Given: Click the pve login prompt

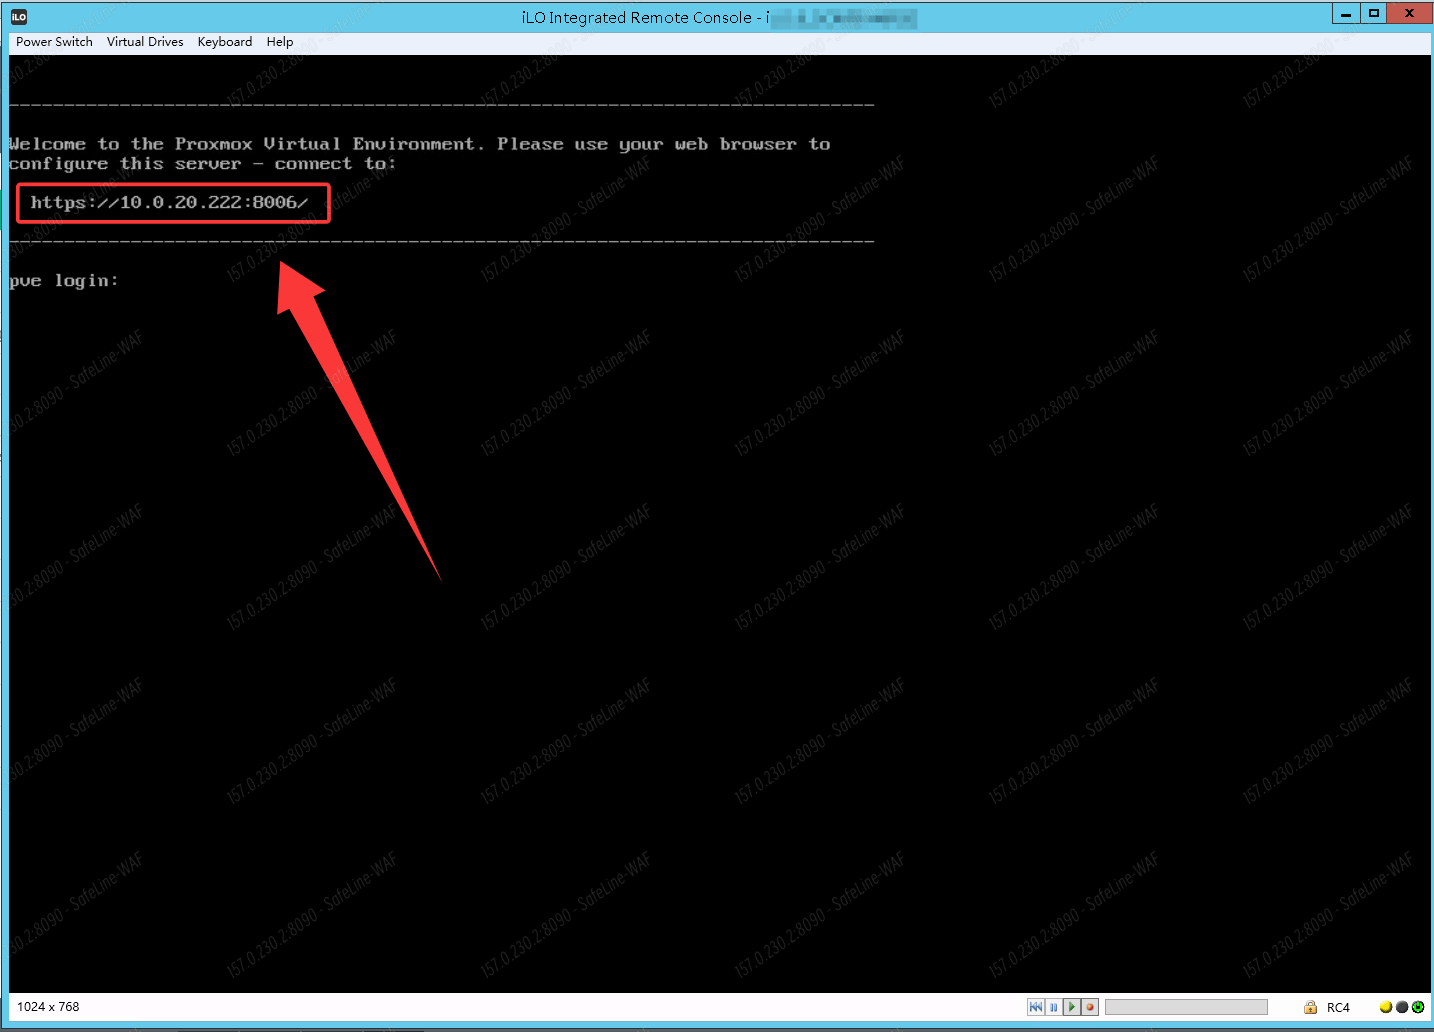Looking at the screenshot, I should (x=64, y=281).
